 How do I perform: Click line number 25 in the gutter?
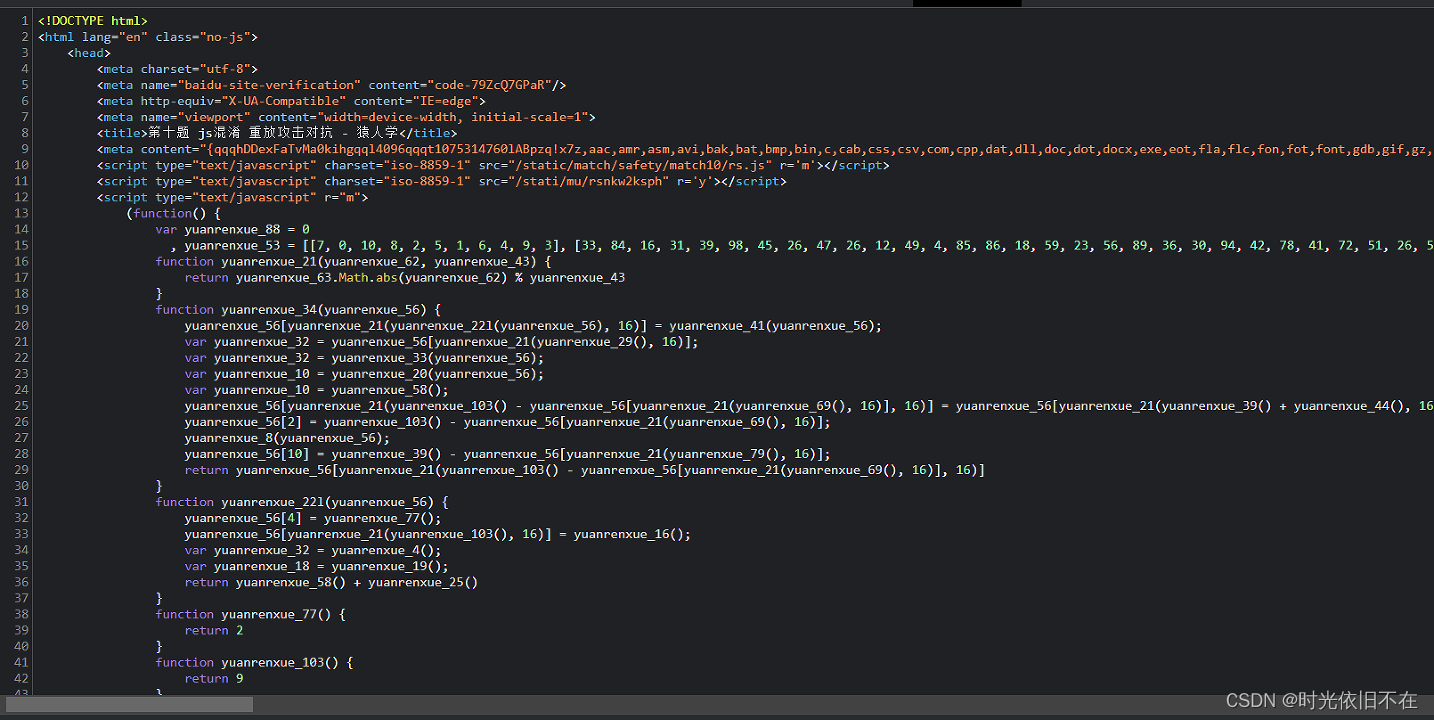22,405
